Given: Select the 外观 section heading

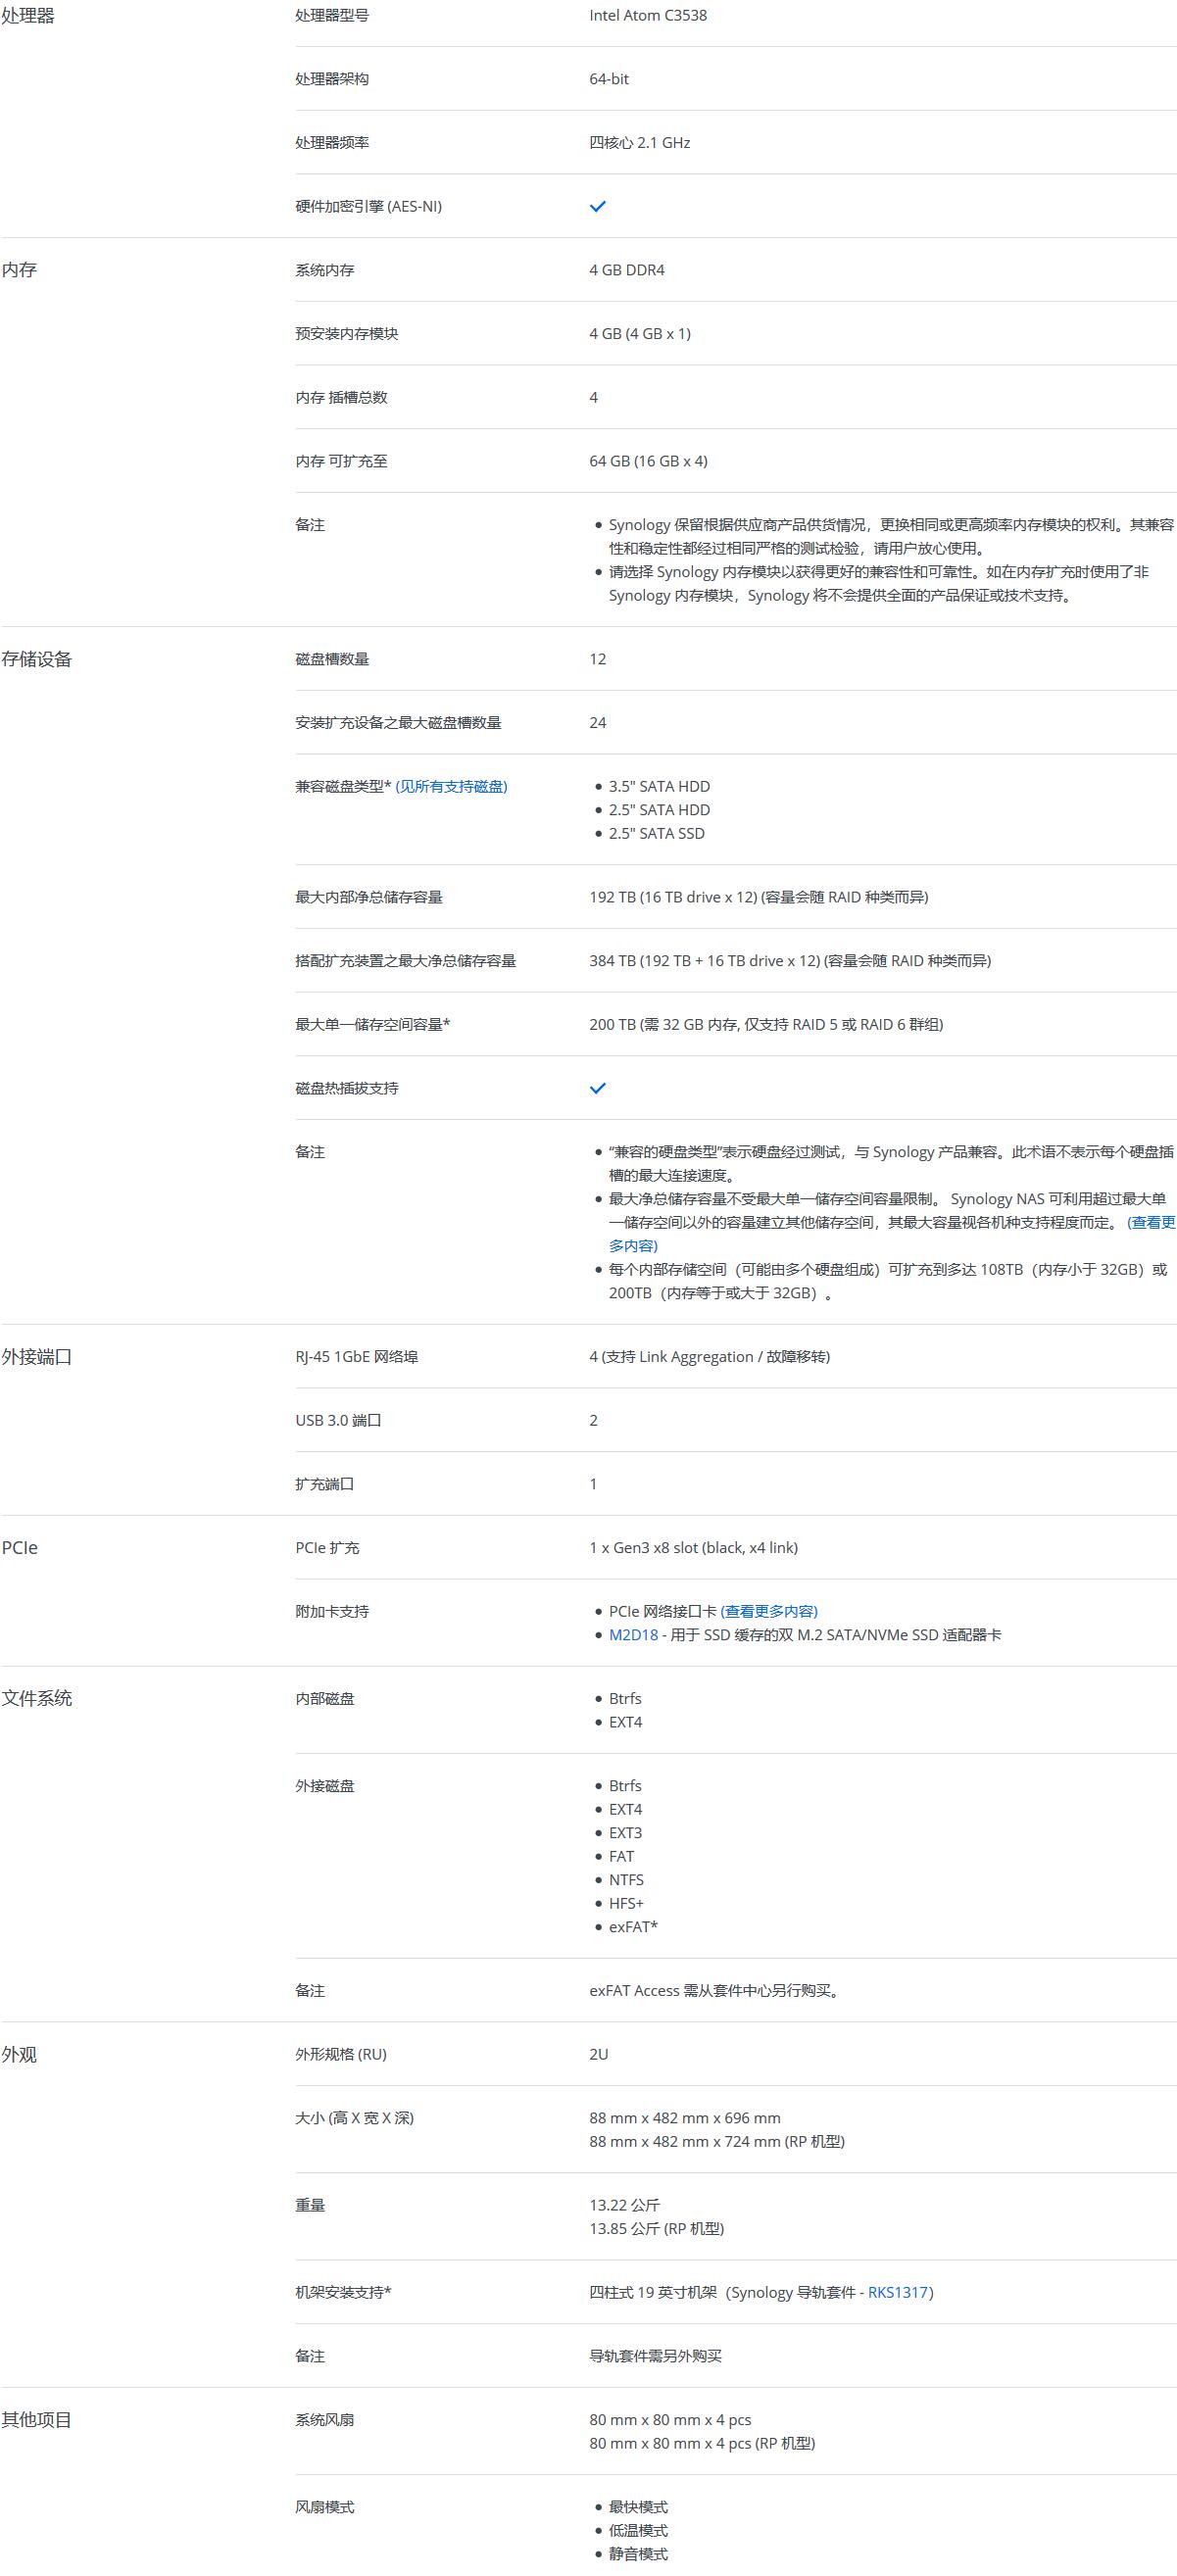Looking at the screenshot, I should [19, 2054].
